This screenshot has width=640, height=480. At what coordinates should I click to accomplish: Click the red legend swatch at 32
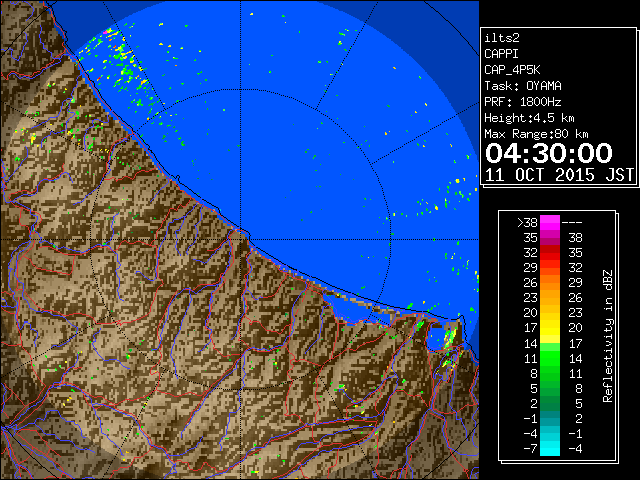click(550, 253)
